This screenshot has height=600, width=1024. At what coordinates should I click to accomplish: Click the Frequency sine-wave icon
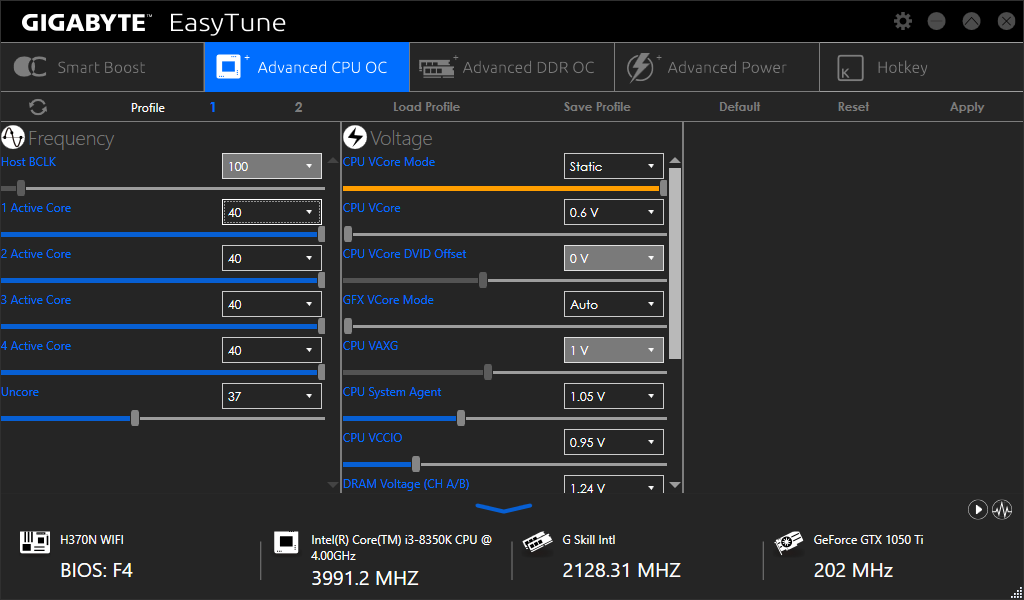click(x=13, y=138)
